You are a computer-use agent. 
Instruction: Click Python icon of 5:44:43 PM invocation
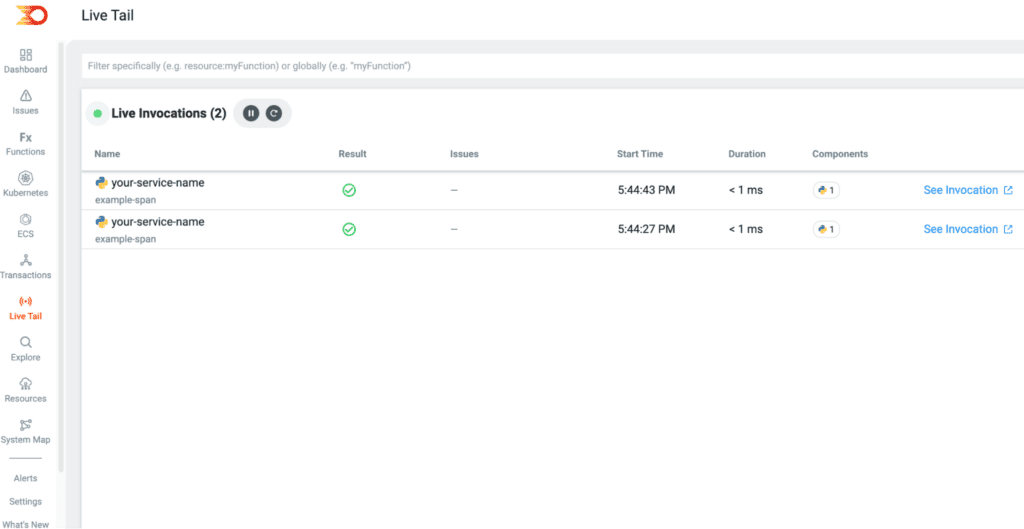[101, 183]
